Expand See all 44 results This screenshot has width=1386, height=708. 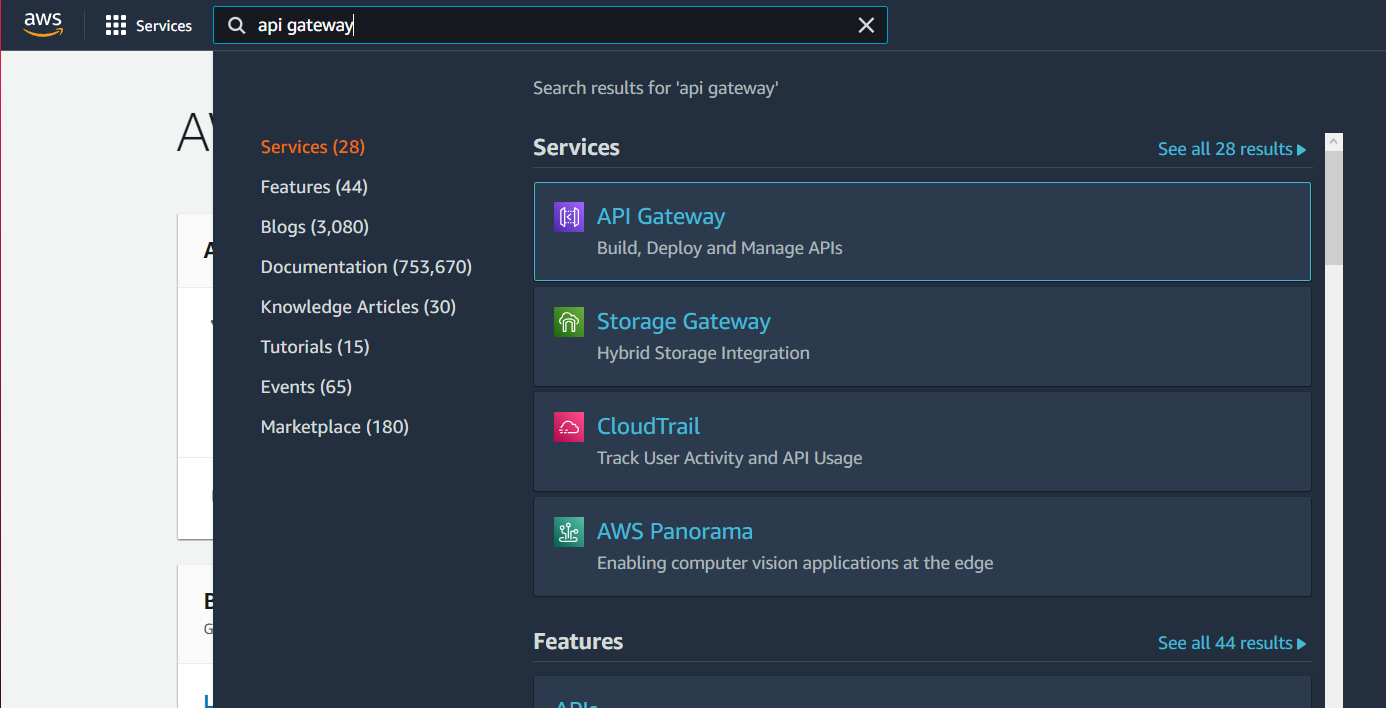click(1231, 643)
